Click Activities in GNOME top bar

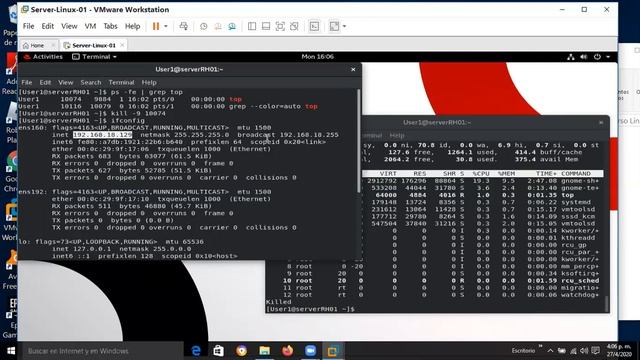pyautogui.click(x=44, y=57)
